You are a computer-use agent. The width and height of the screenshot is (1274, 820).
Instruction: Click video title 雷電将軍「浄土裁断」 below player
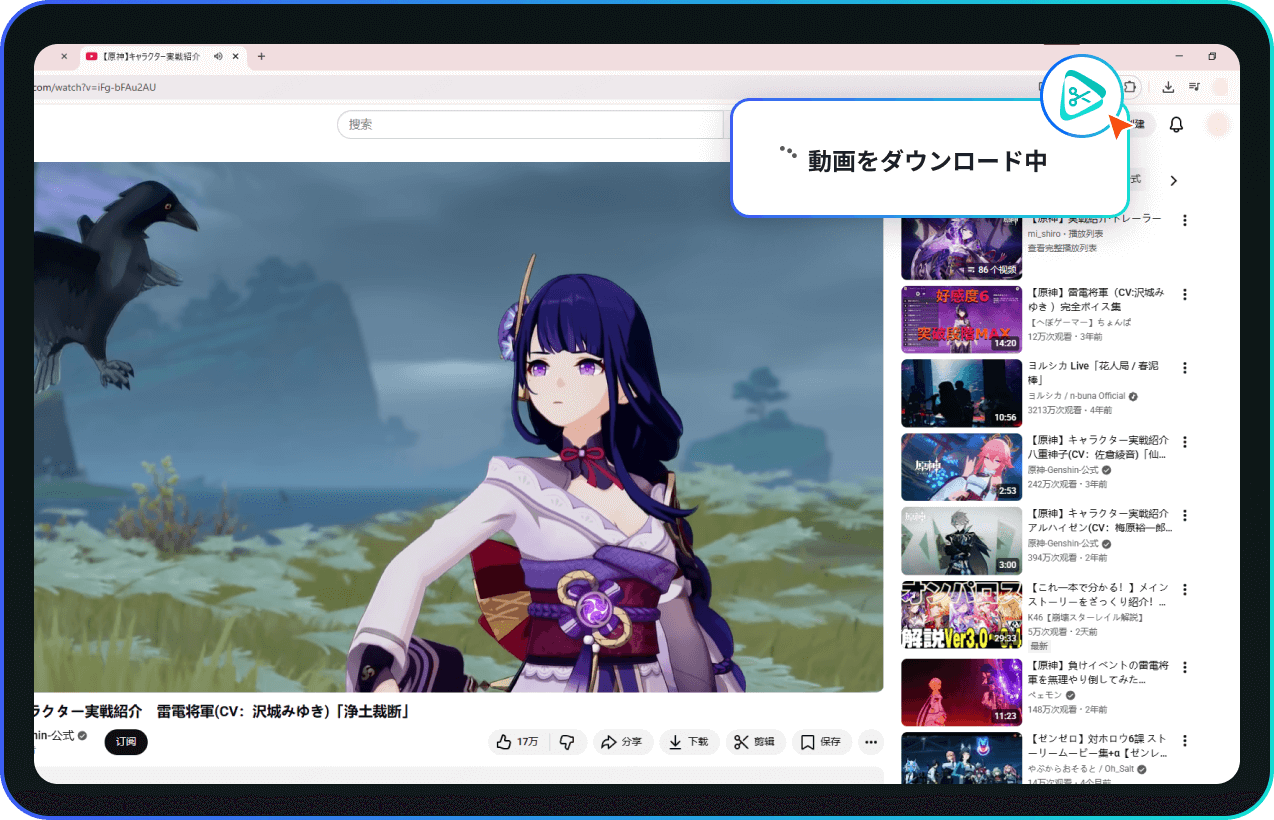(222, 712)
